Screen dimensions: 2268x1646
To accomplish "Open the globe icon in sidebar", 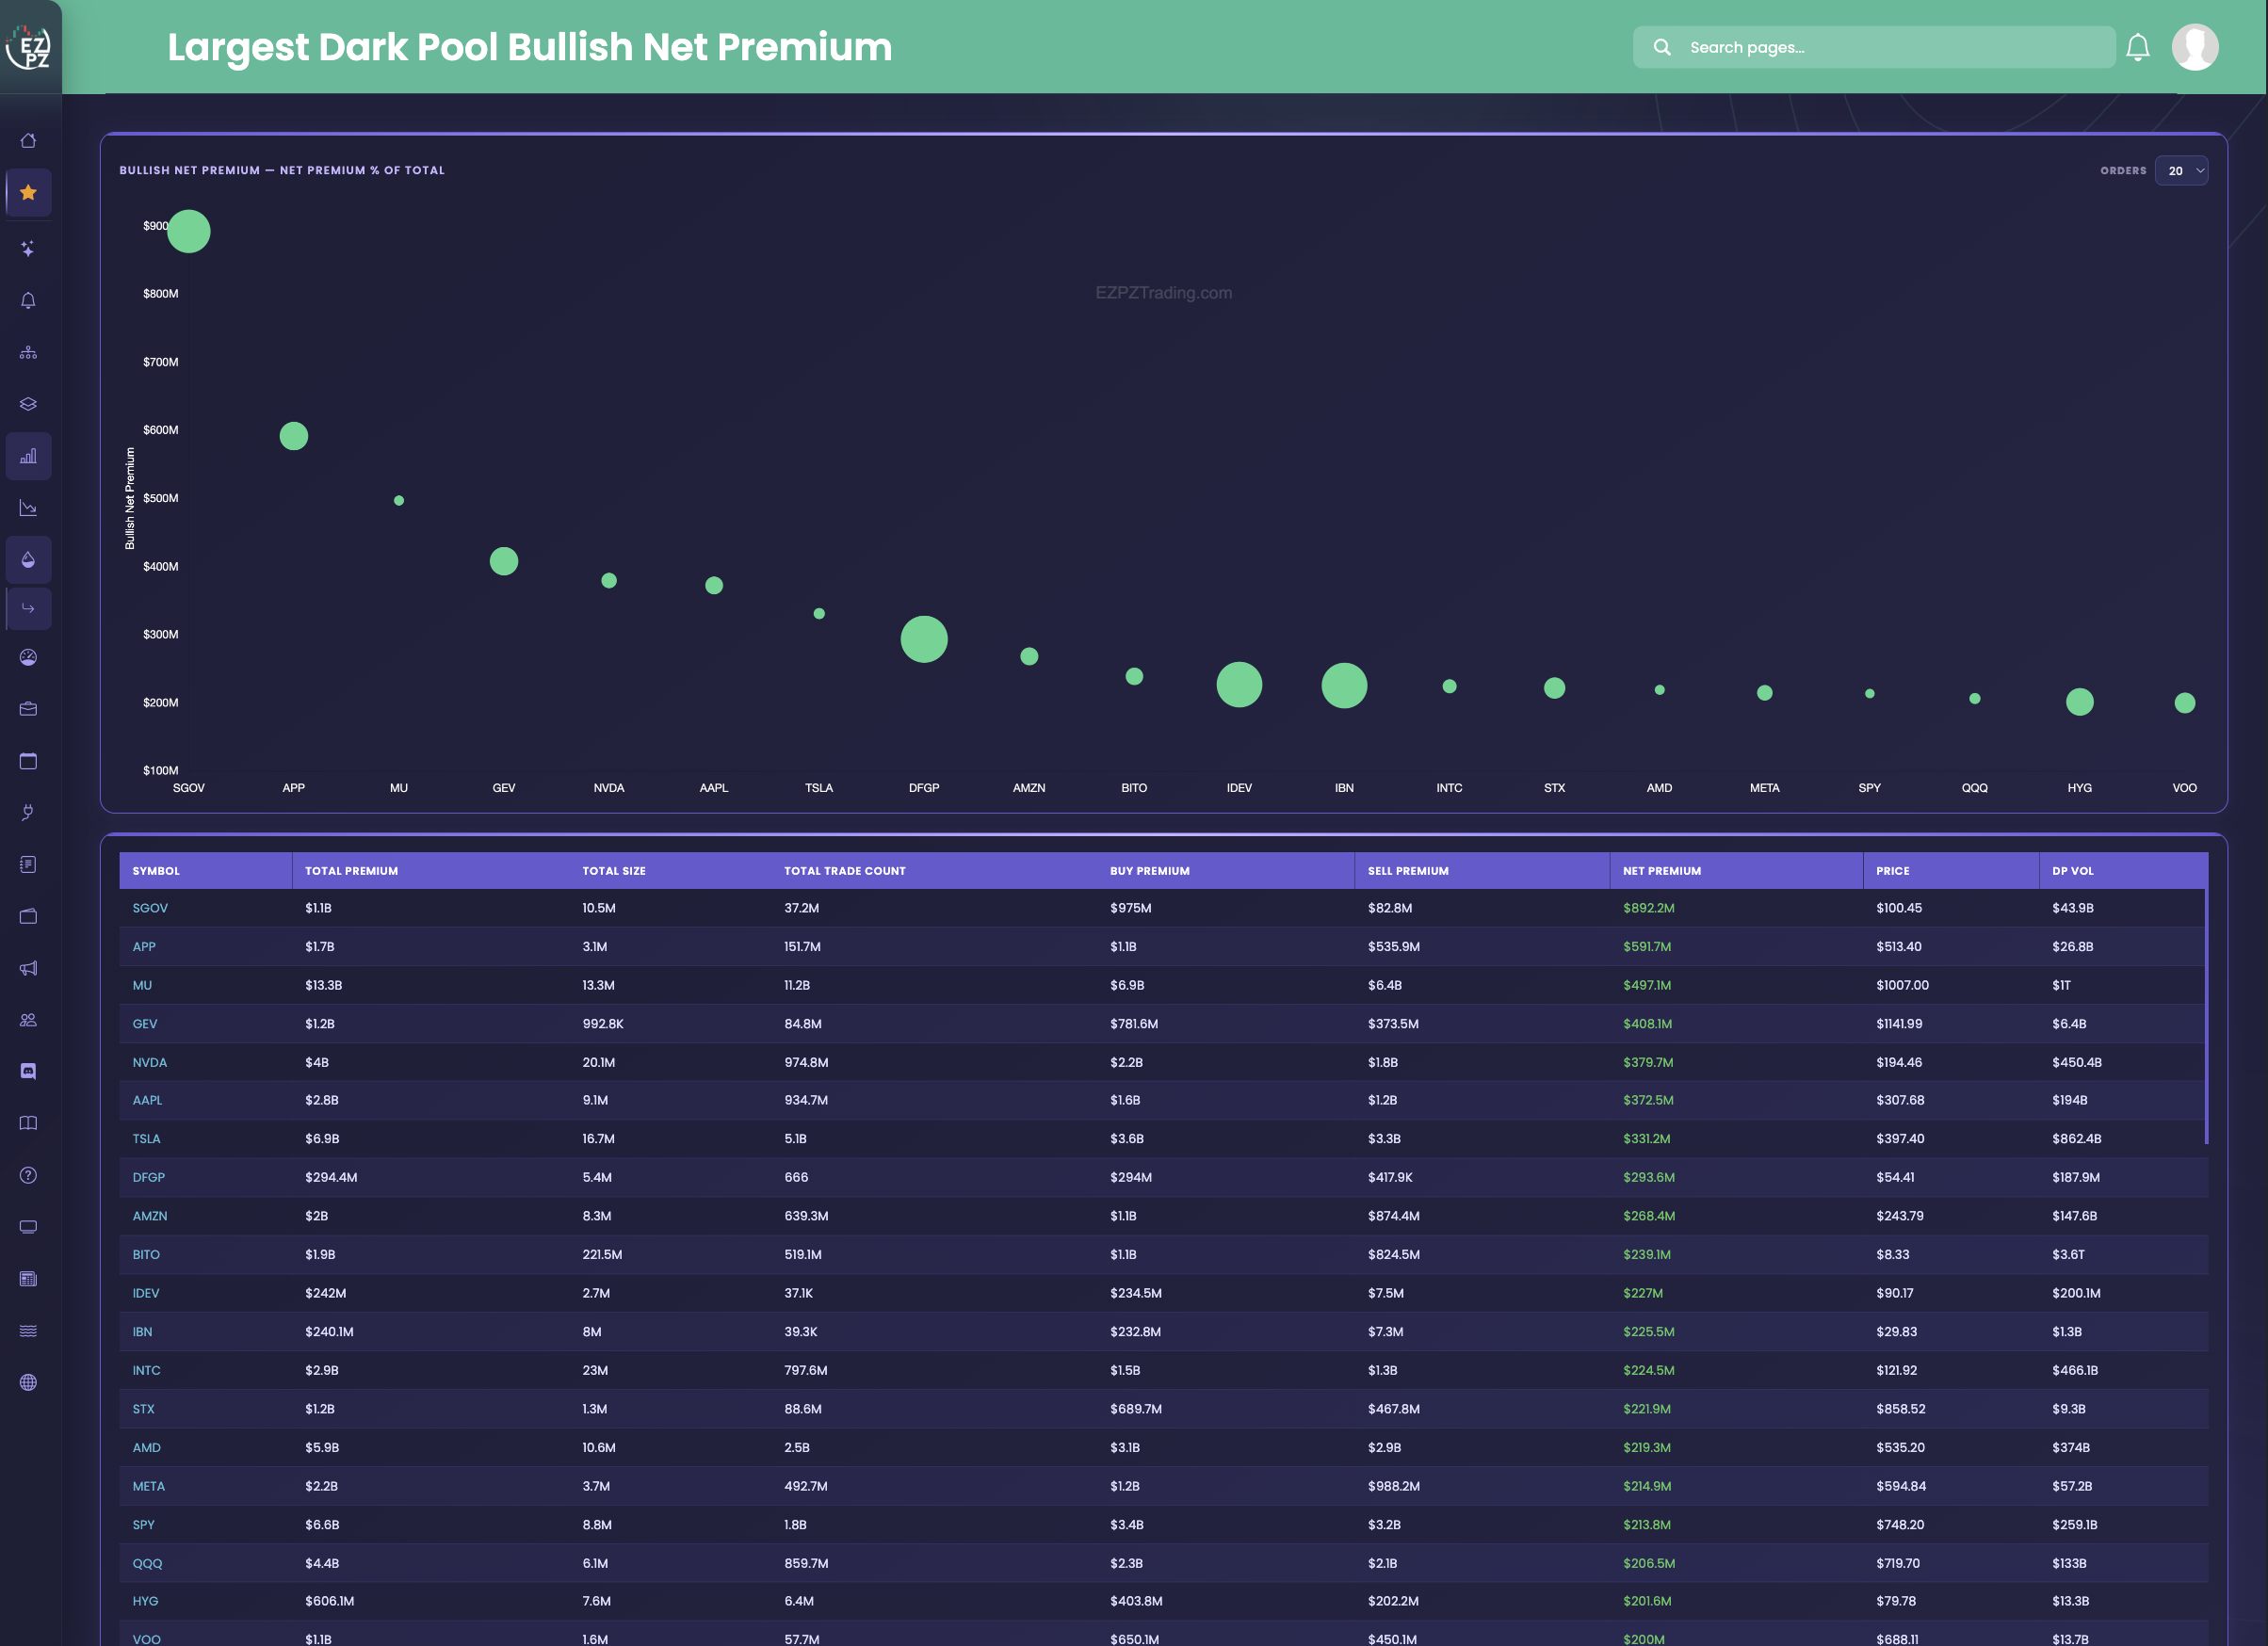I will [28, 1382].
